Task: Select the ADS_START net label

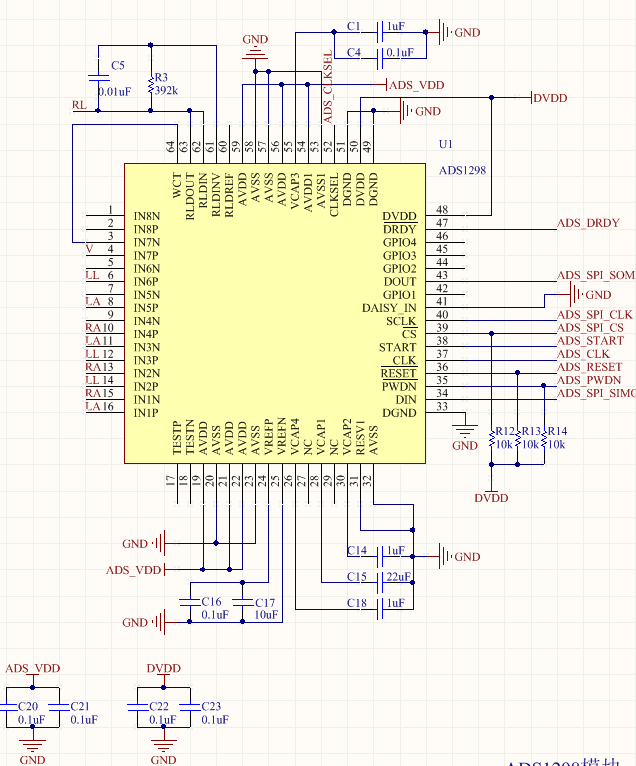Action: click(590, 340)
